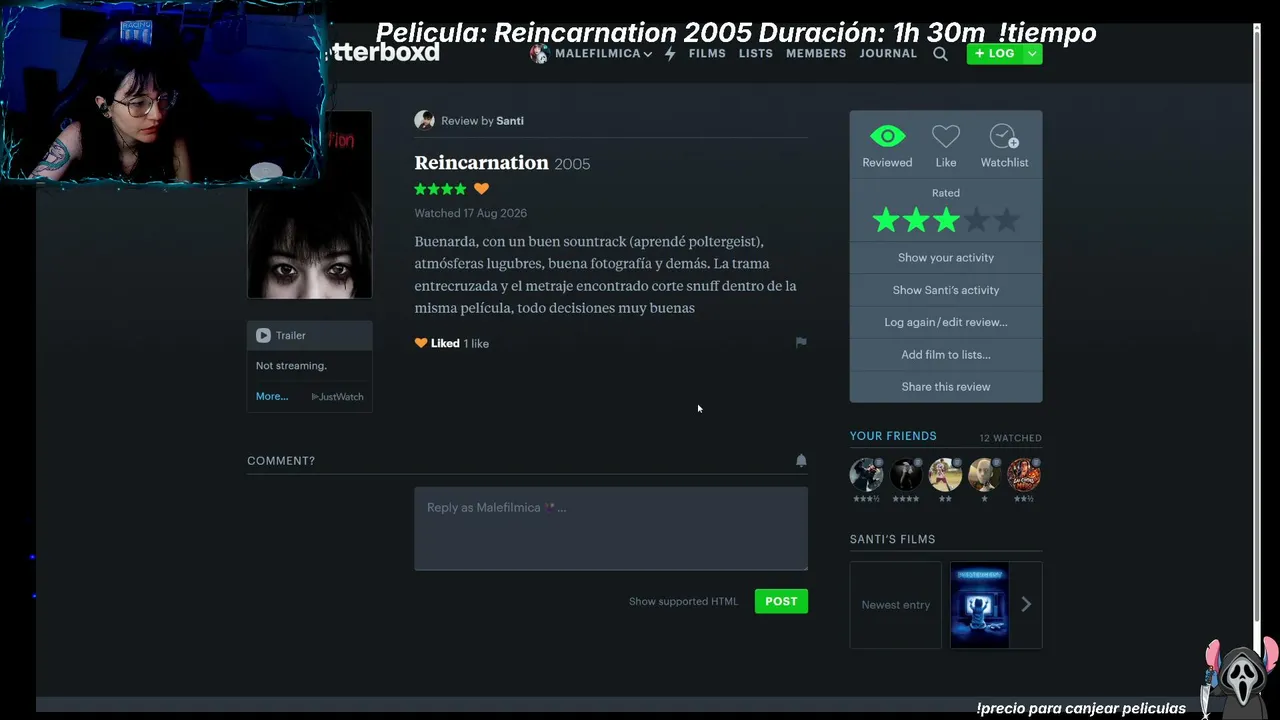The width and height of the screenshot is (1280, 720).
Task: Choose Share this review
Action: coord(946,386)
